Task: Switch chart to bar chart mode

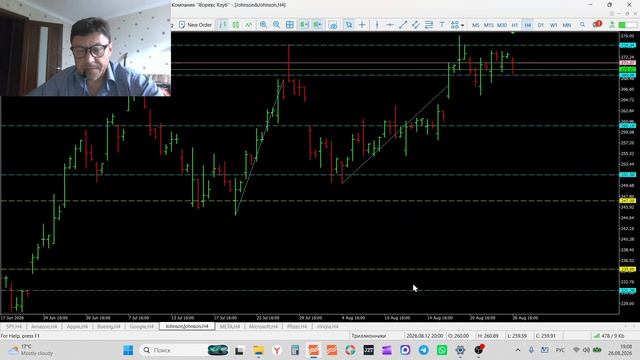Action: click(x=222, y=25)
